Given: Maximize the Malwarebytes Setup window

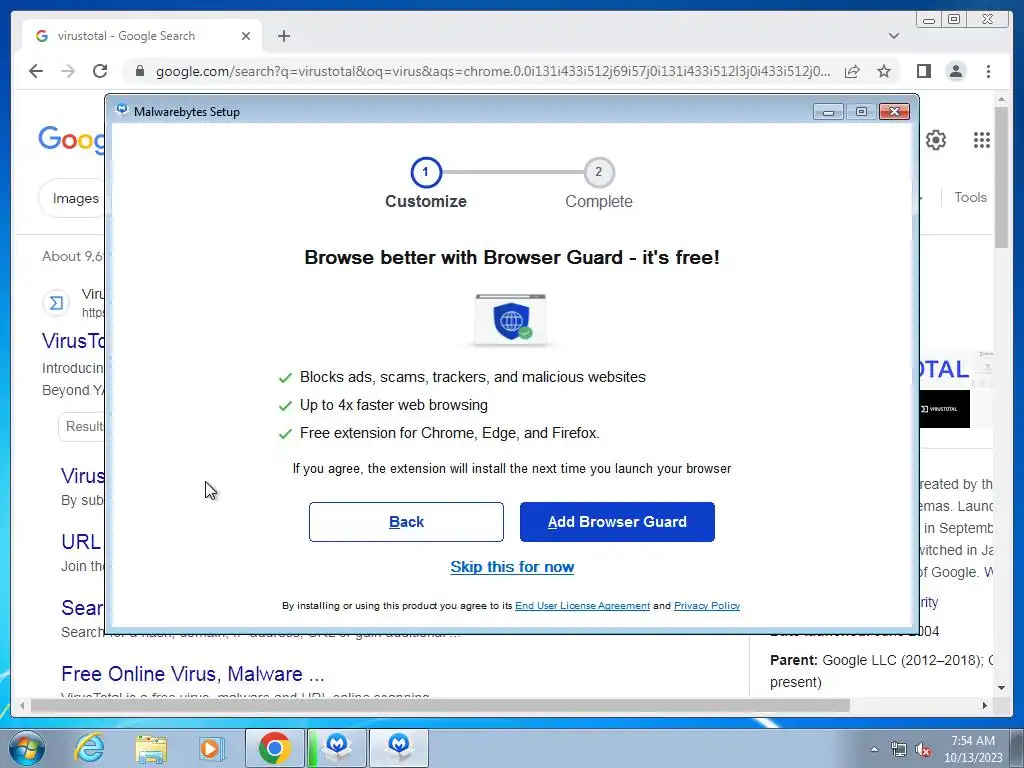Looking at the screenshot, I should pos(861,112).
